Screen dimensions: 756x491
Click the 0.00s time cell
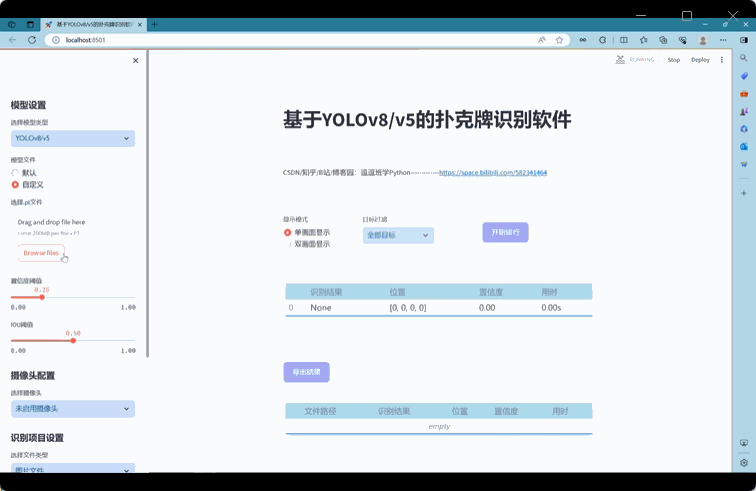pos(551,308)
